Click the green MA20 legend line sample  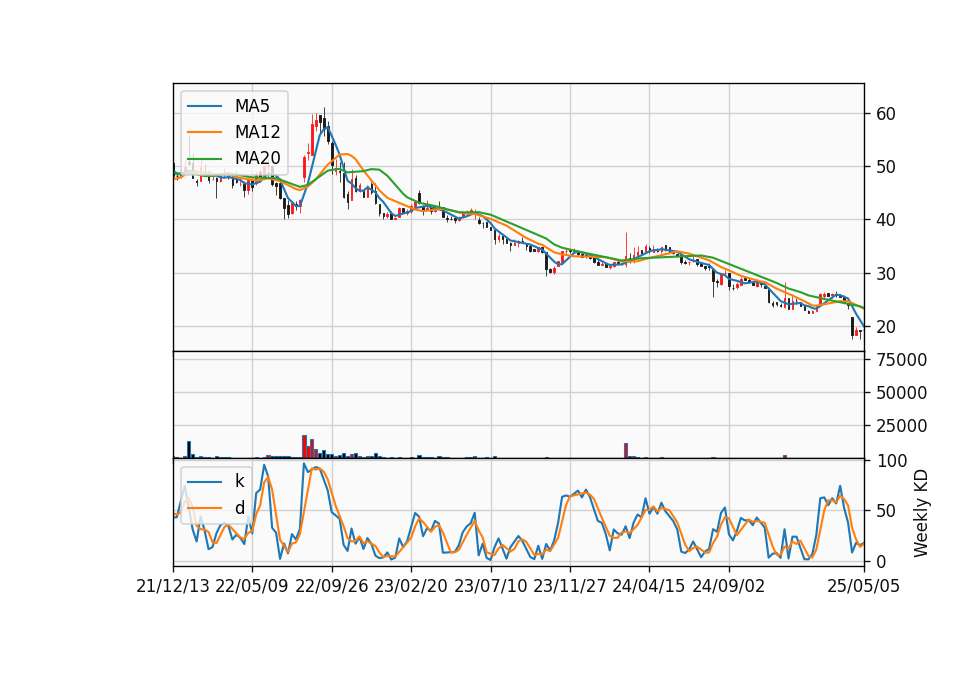[204, 158]
